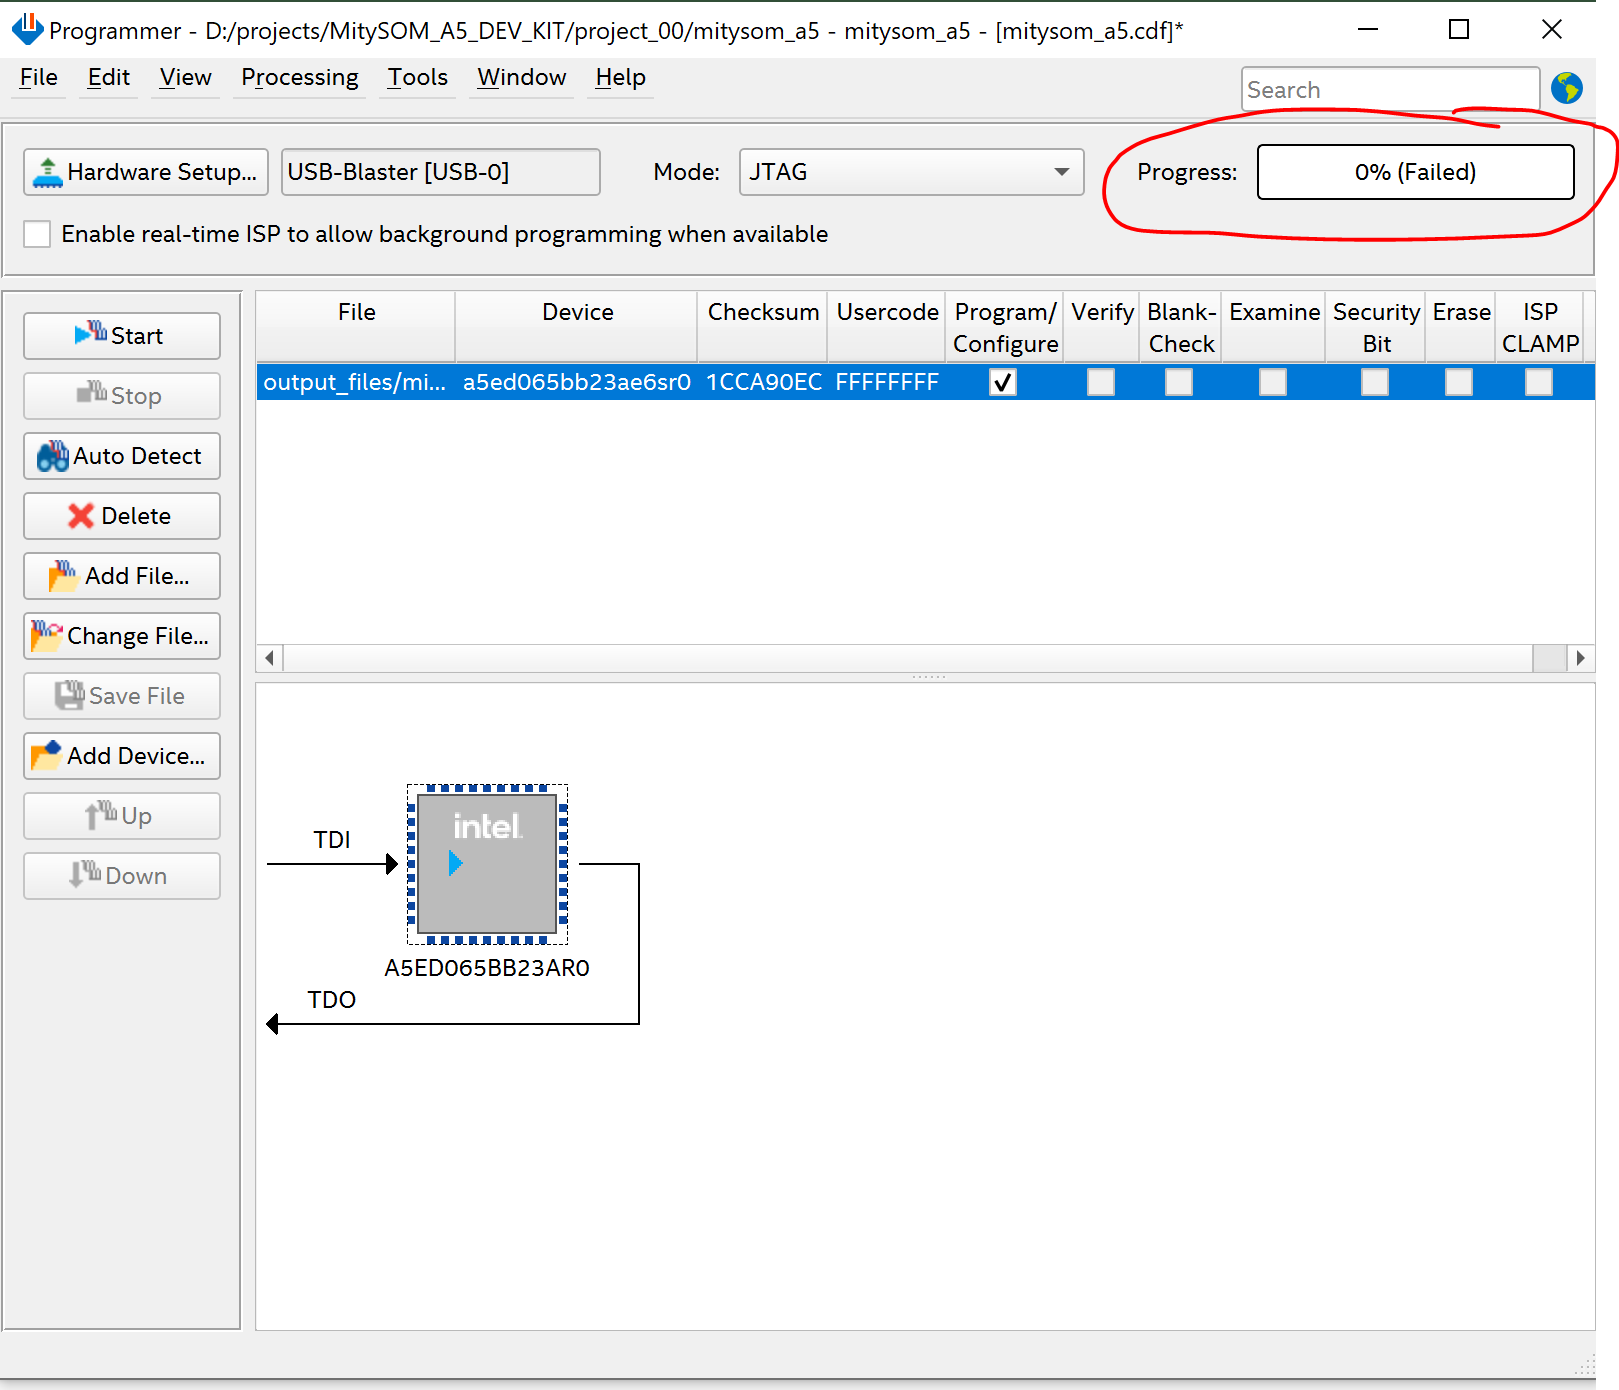The image size is (1619, 1390).
Task: Open the Window menu
Action: click(x=522, y=78)
